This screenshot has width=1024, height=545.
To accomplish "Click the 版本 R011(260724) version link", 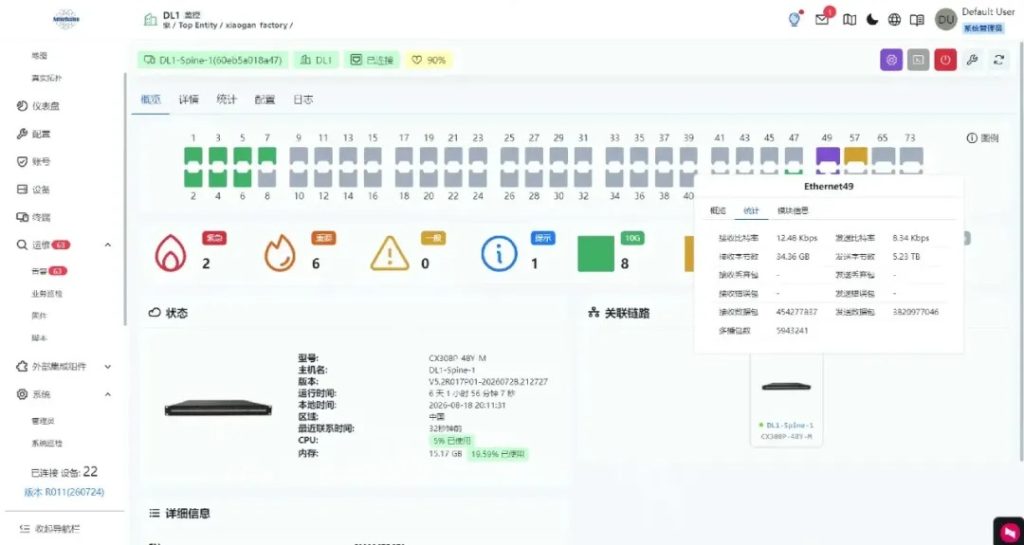I will tap(65, 492).
